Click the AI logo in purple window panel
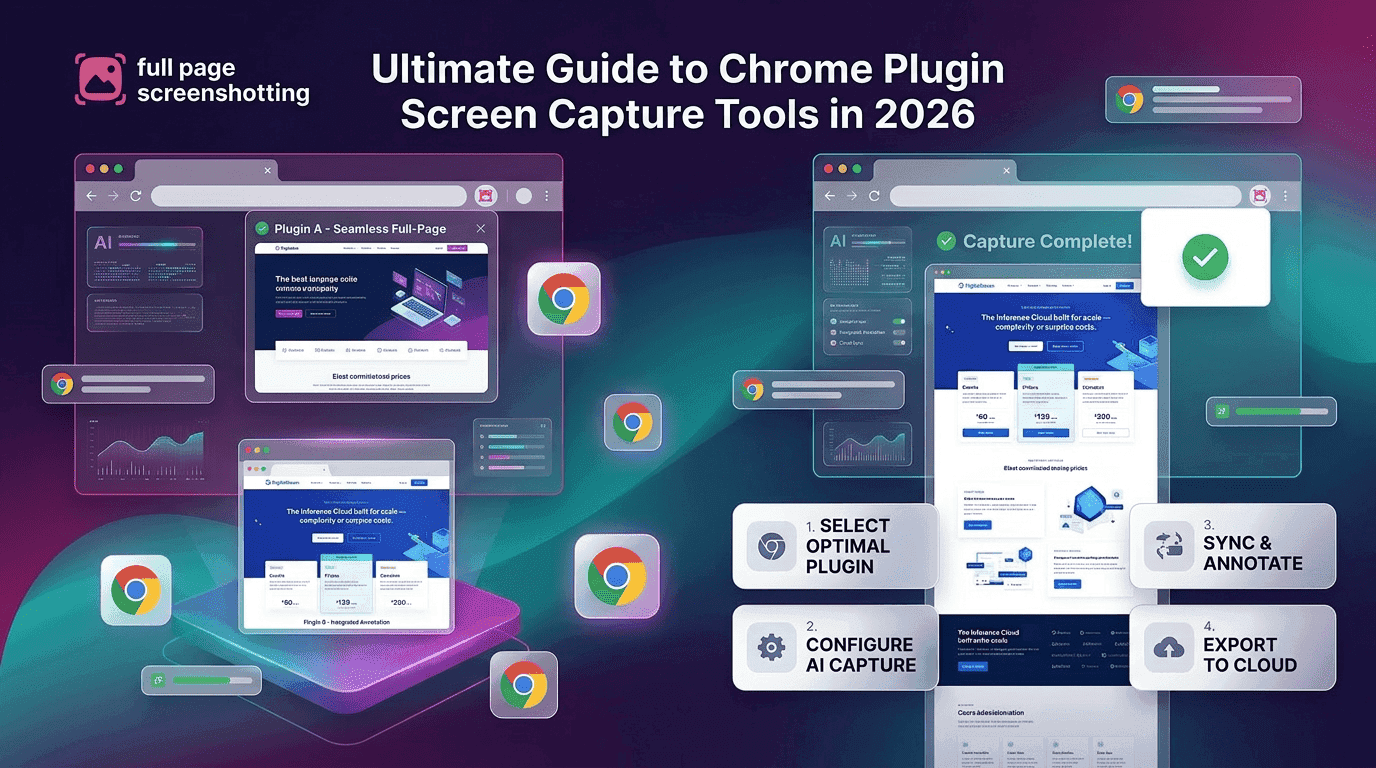This screenshot has height=768, width=1376. (103, 243)
